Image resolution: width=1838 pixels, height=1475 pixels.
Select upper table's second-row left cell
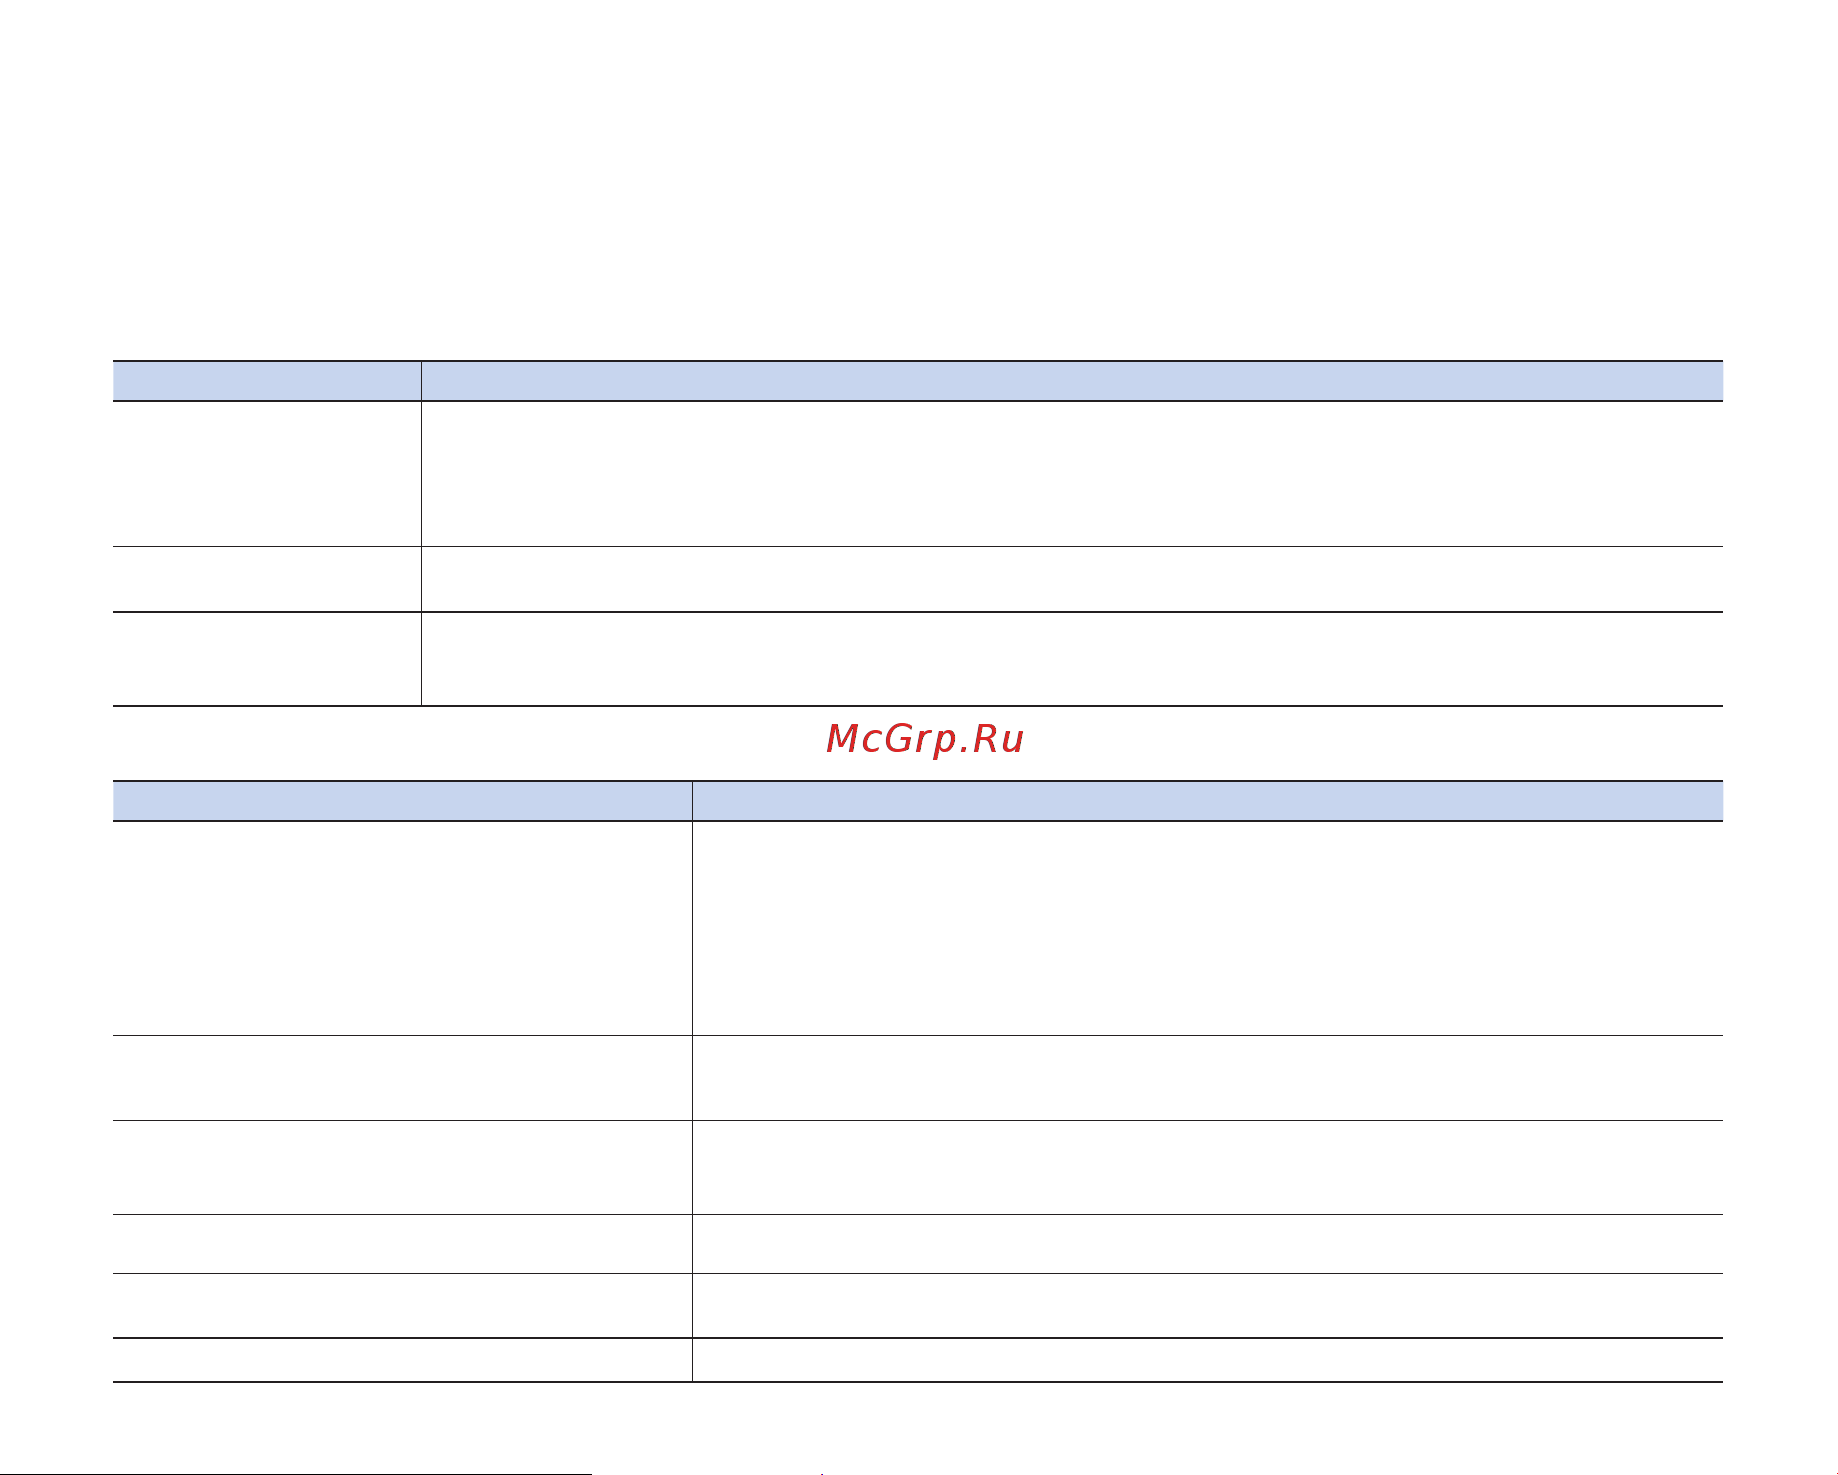[267, 579]
